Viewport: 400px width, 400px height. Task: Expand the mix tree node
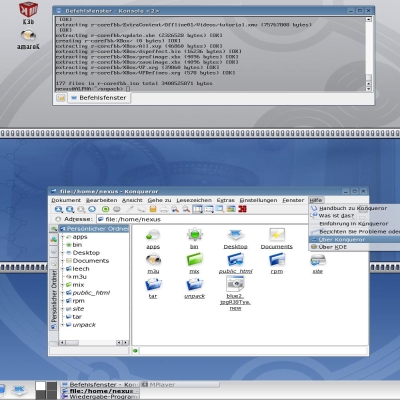click(62, 285)
